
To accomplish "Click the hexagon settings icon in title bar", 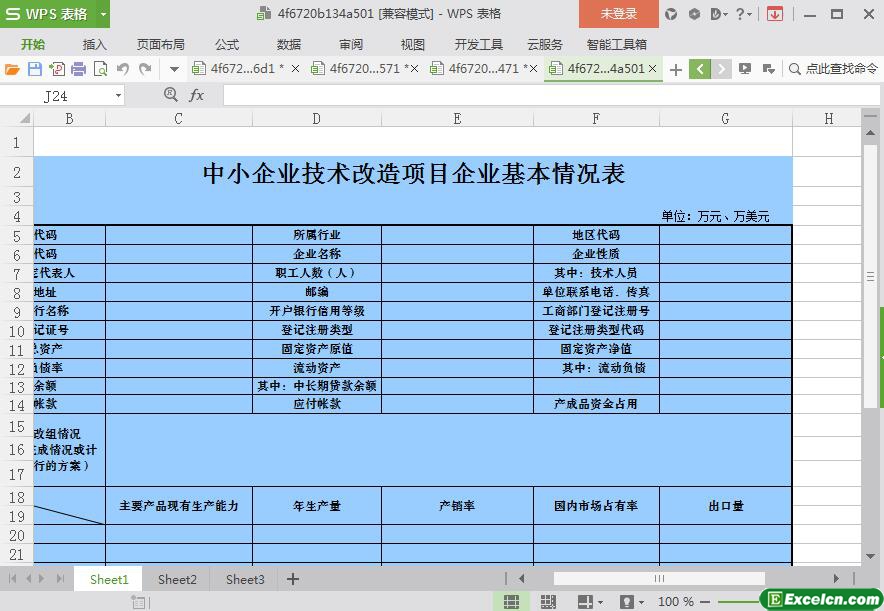I will point(694,14).
